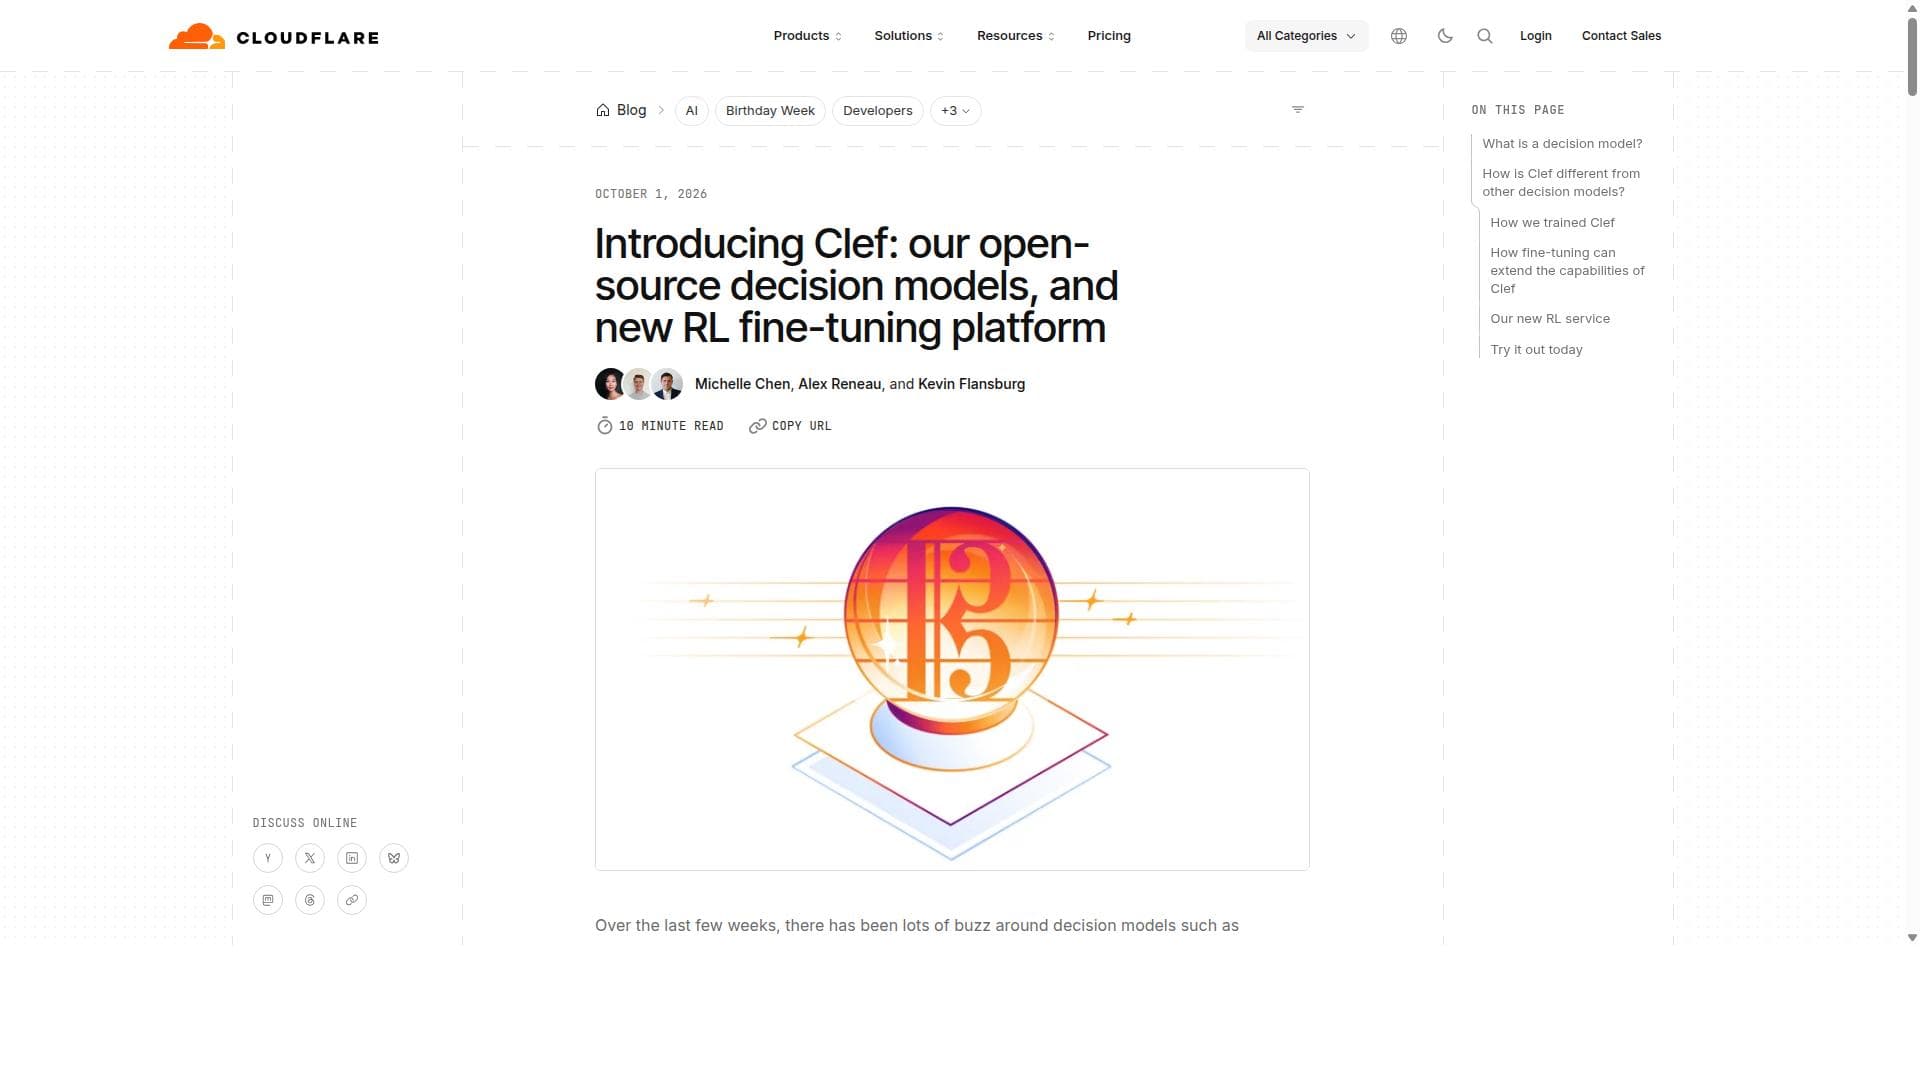Image resolution: width=1920 pixels, height=1080 pixels.
Task: Click the clock icon beside 10 minute read
Action: point(605,426)
